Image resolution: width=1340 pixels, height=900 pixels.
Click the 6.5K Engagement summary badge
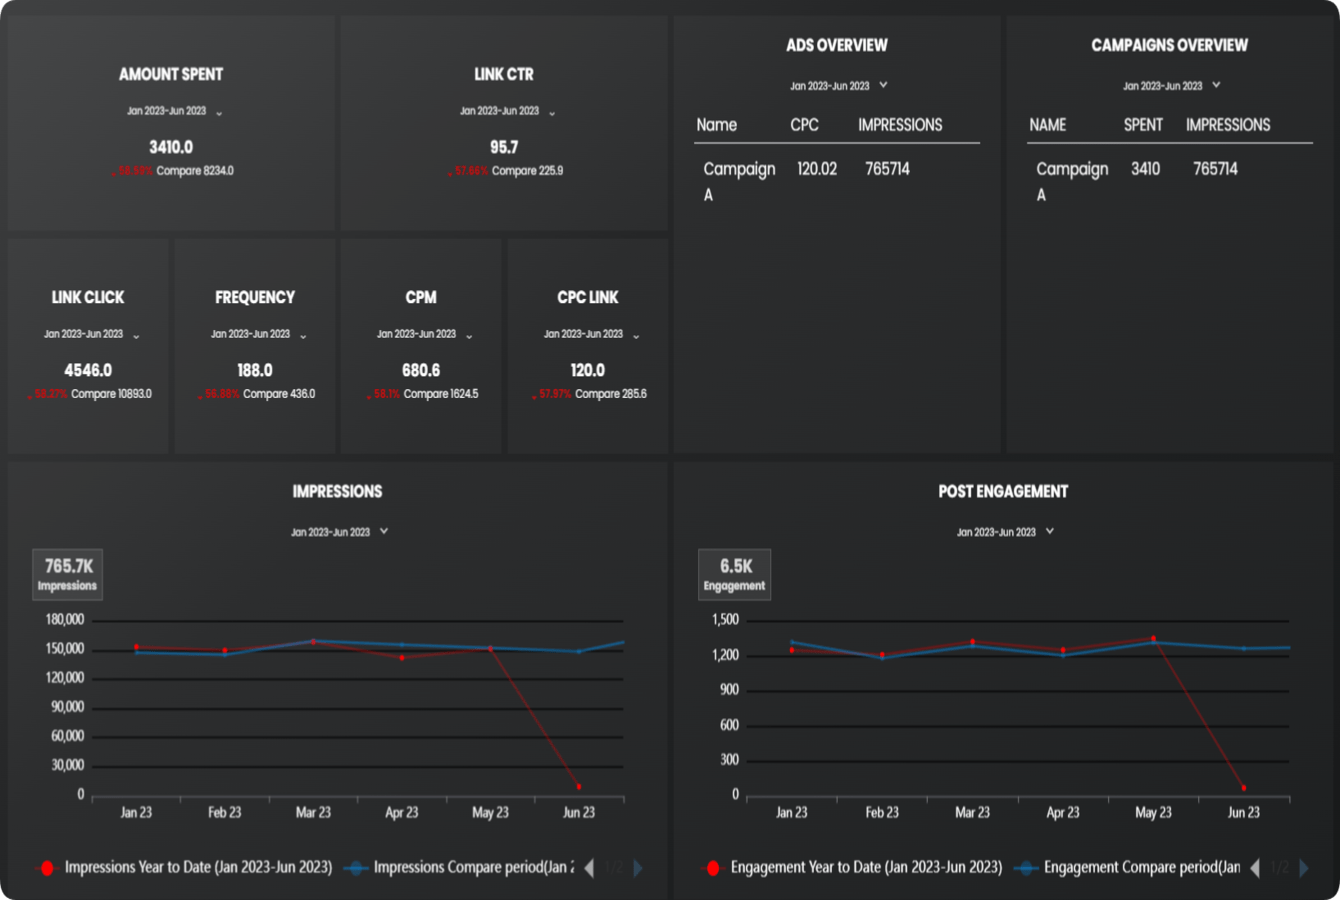[x=734, y=574]
